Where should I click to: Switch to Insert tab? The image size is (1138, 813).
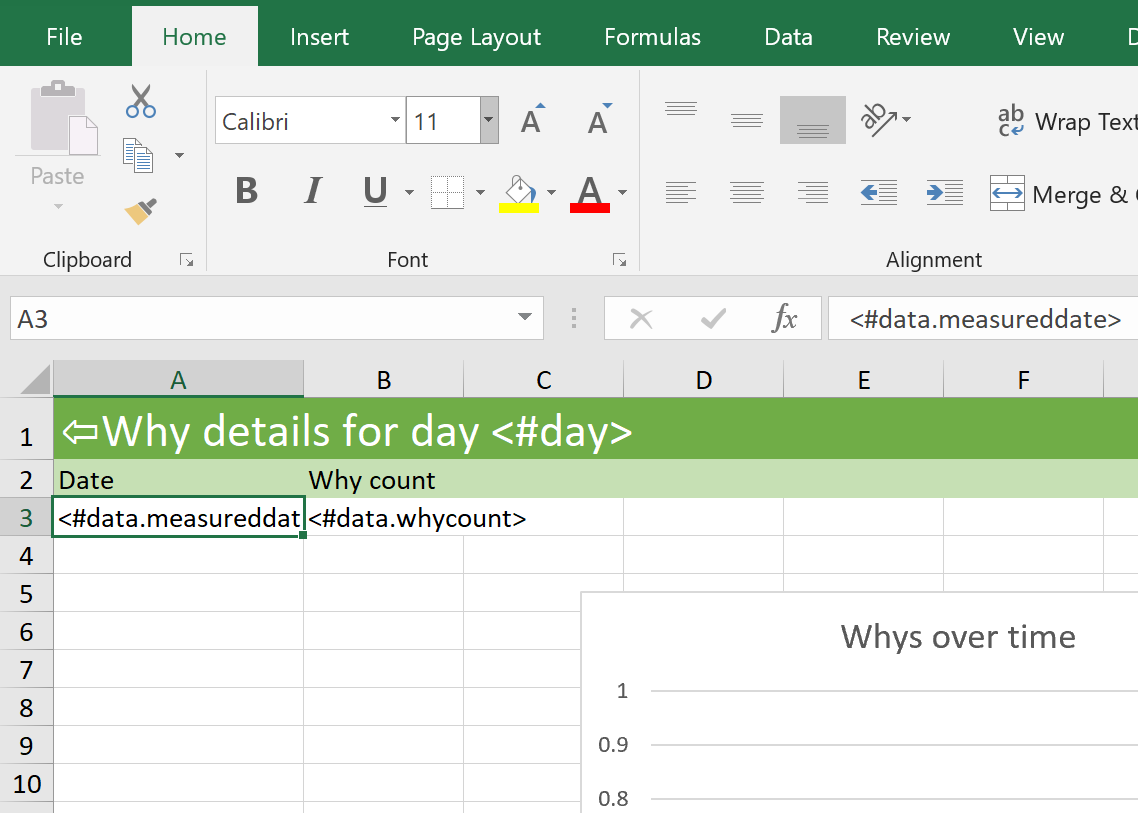coord(319,36)
